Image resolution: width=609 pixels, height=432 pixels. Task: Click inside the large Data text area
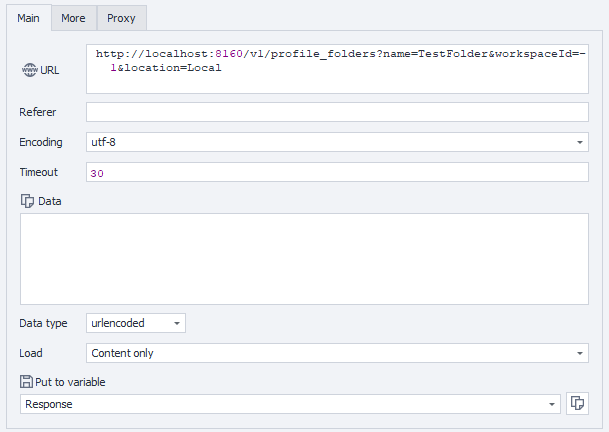tap(304, 258)
